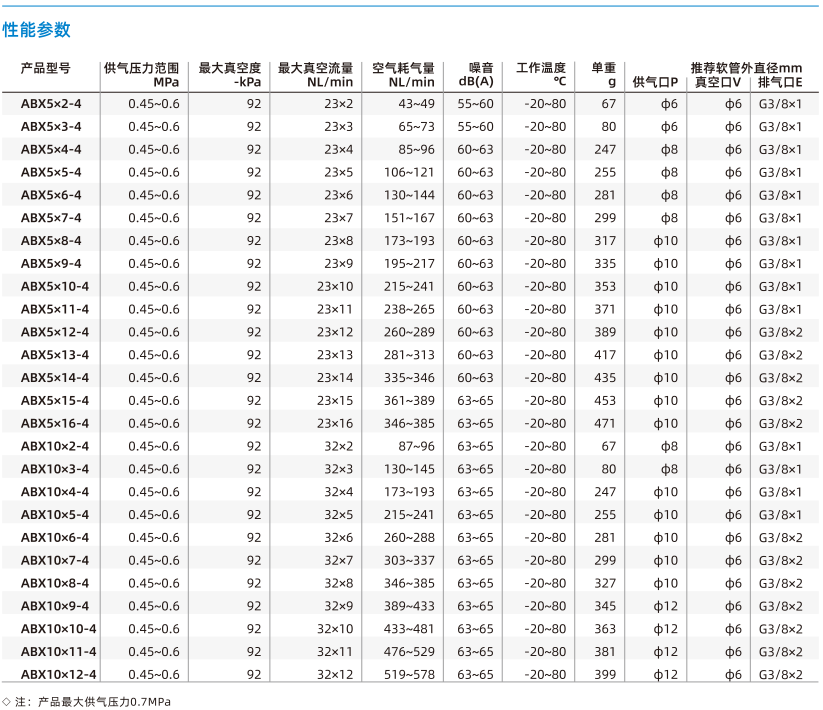The image size is (823, 710).
Task: Select model name ABX5×10-4
Action: 55,287
